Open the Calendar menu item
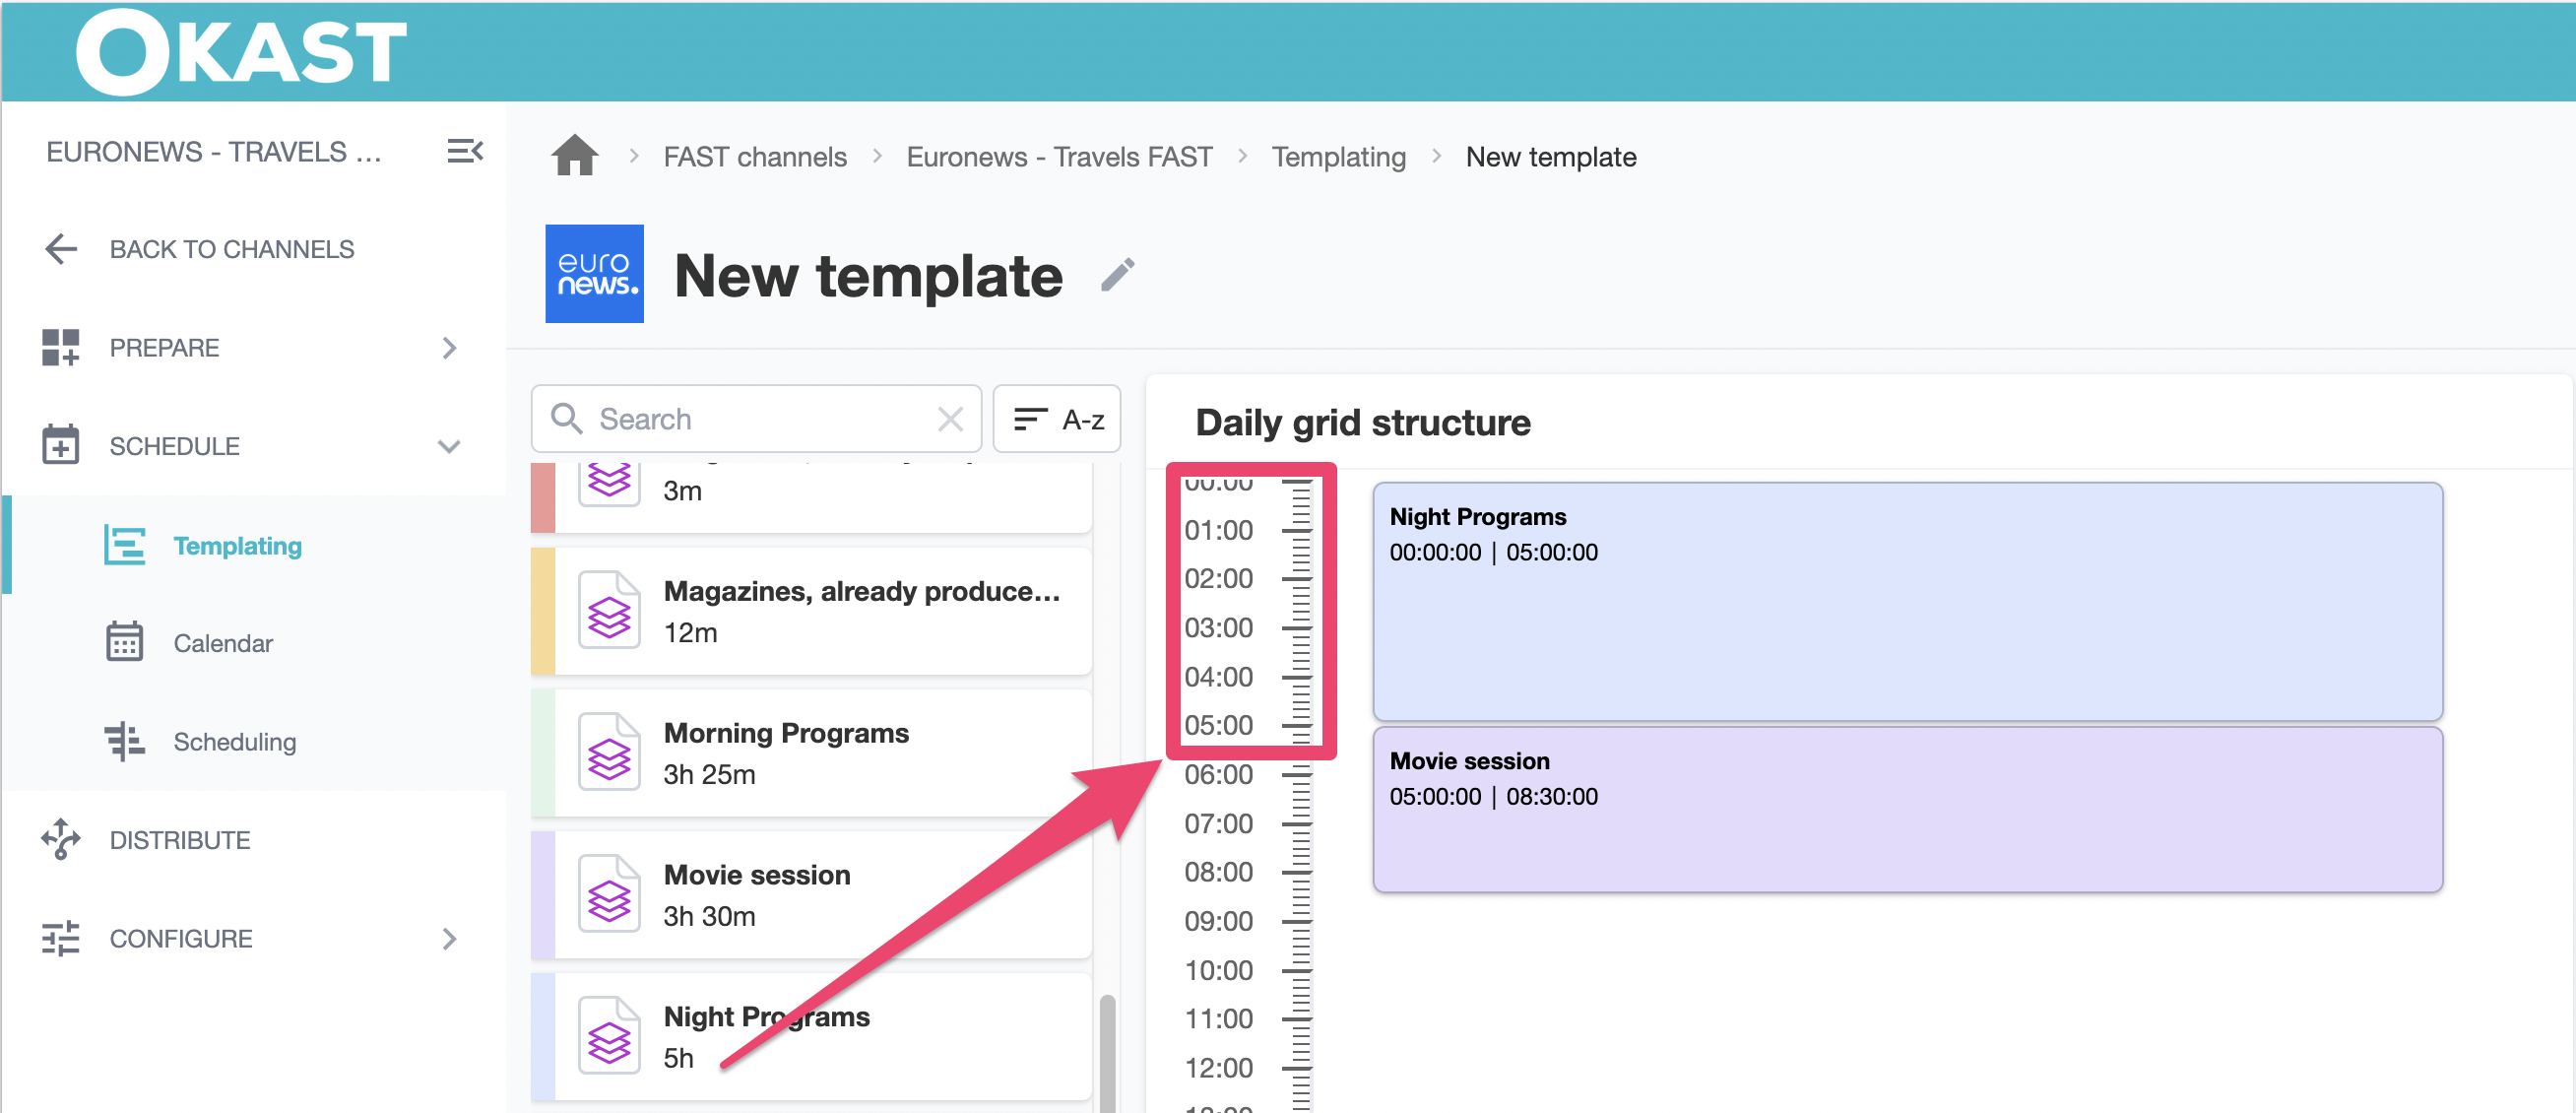The height and width of the screenshot is (1113, 2576). point(222,643)
